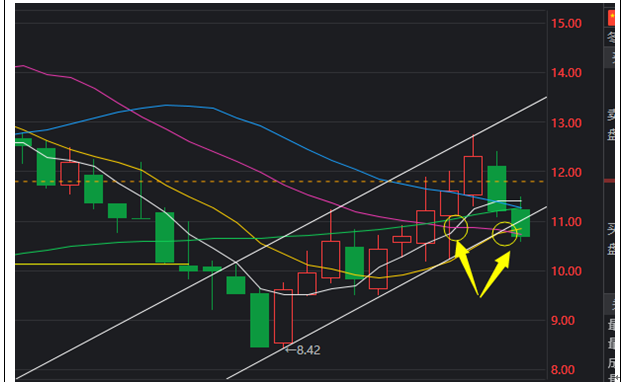Click the orange dashed horizontal price line

point(279,182)
